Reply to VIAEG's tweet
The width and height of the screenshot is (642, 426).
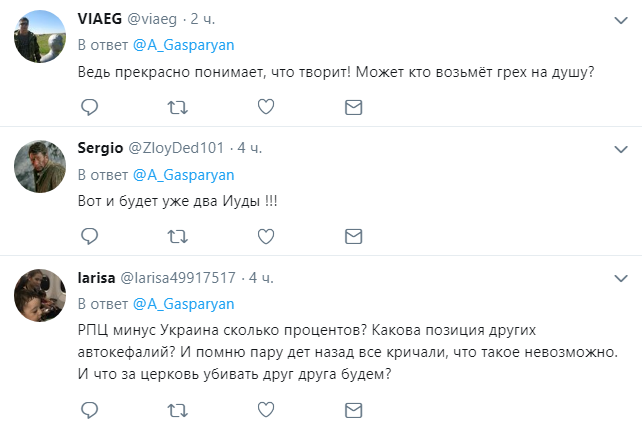pos(89,107)
